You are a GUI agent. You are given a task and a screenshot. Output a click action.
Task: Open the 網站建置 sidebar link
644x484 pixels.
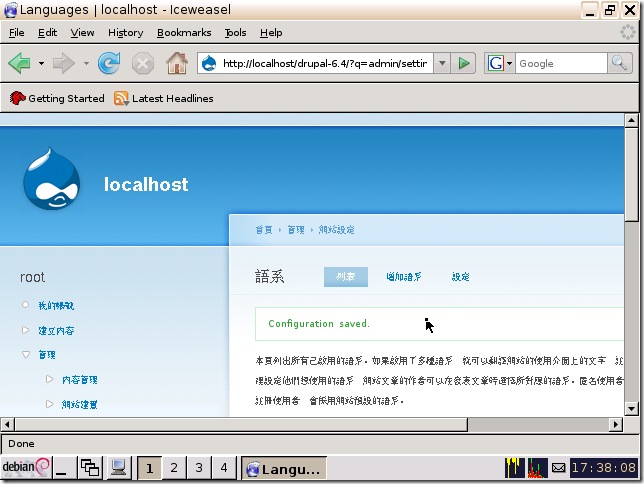[x=80, y=404]
